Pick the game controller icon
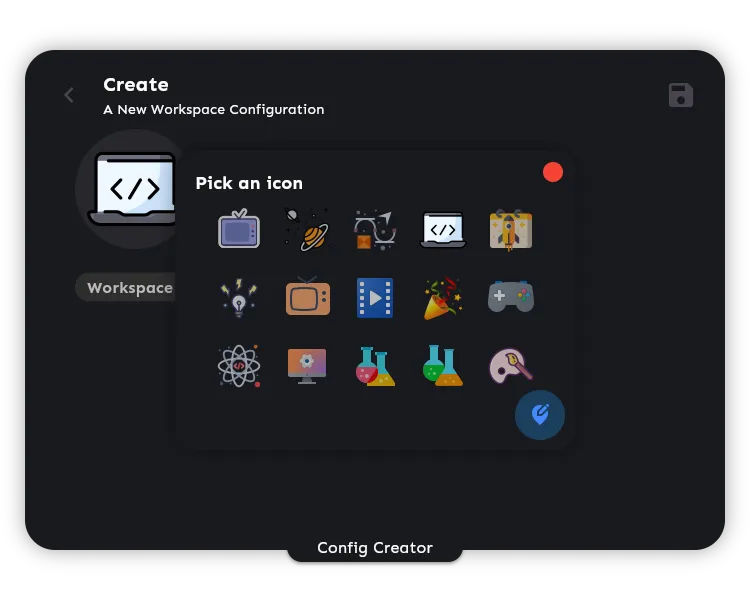This screenshot has height=600, width=750. 510,297
